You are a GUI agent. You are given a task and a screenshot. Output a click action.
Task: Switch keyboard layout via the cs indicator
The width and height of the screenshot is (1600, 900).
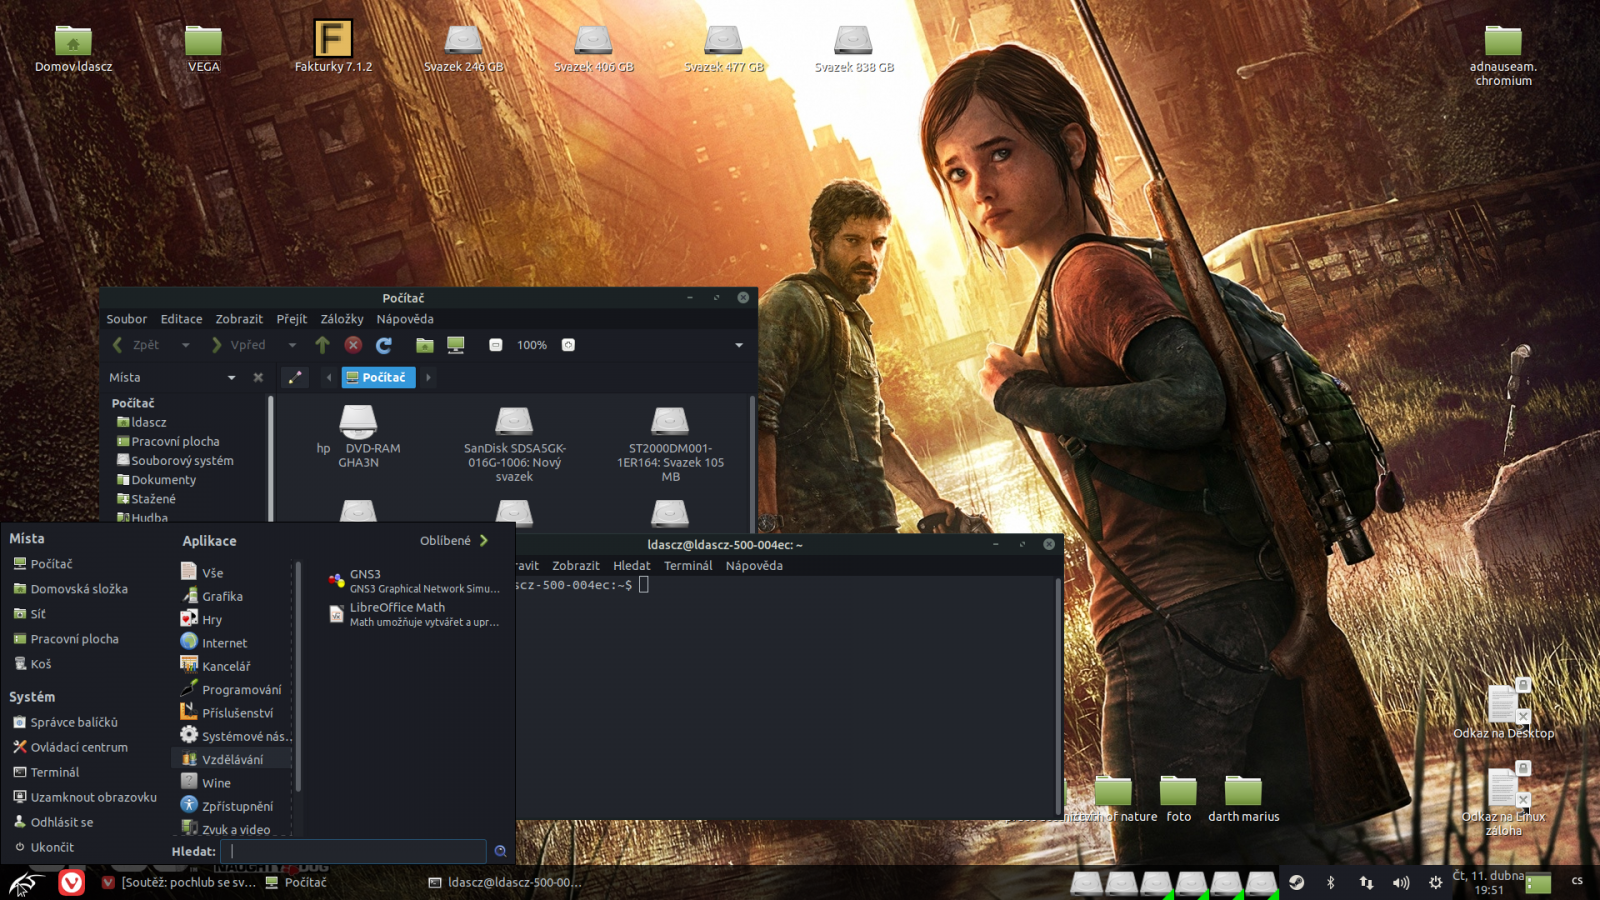click(1575, 883)
